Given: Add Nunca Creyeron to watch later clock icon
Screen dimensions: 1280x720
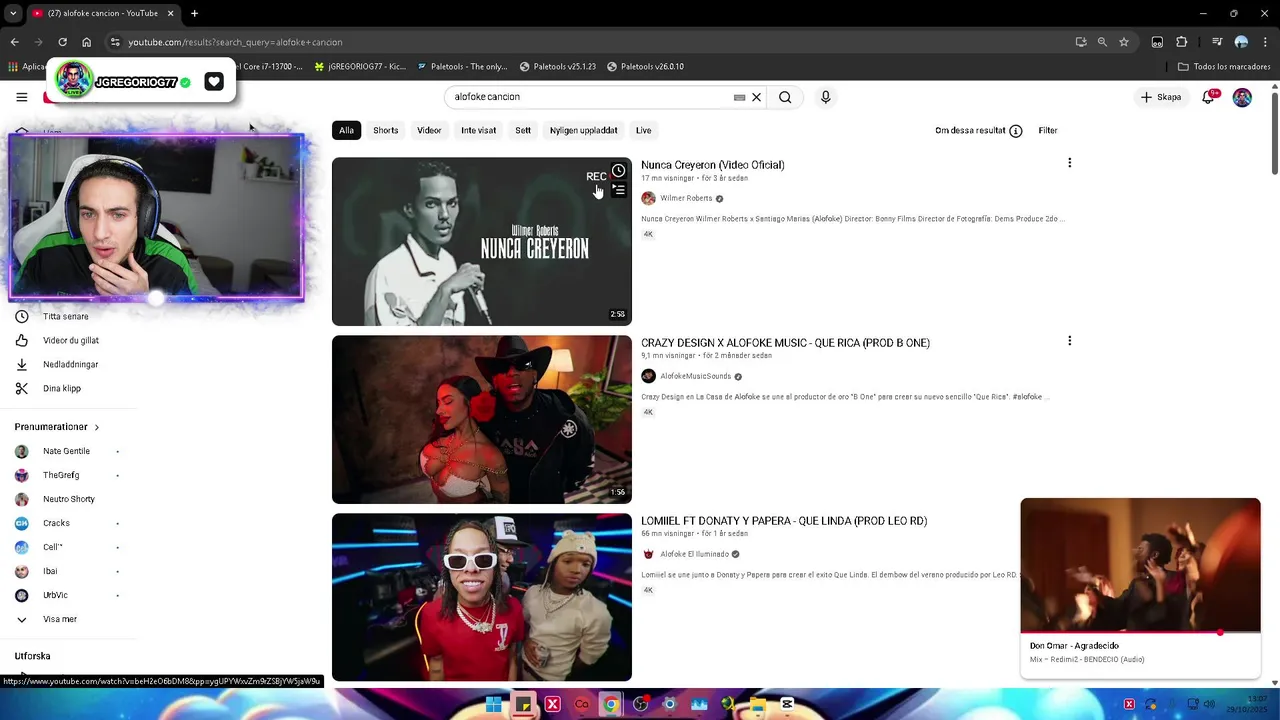Looking at the screenshot, I should pyautogui.click(x=618, y=171).
